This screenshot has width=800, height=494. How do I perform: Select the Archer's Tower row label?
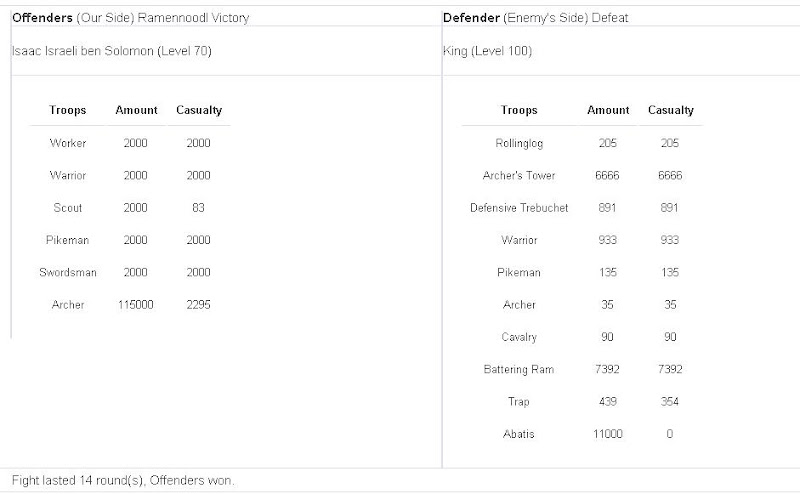point(519,176)
